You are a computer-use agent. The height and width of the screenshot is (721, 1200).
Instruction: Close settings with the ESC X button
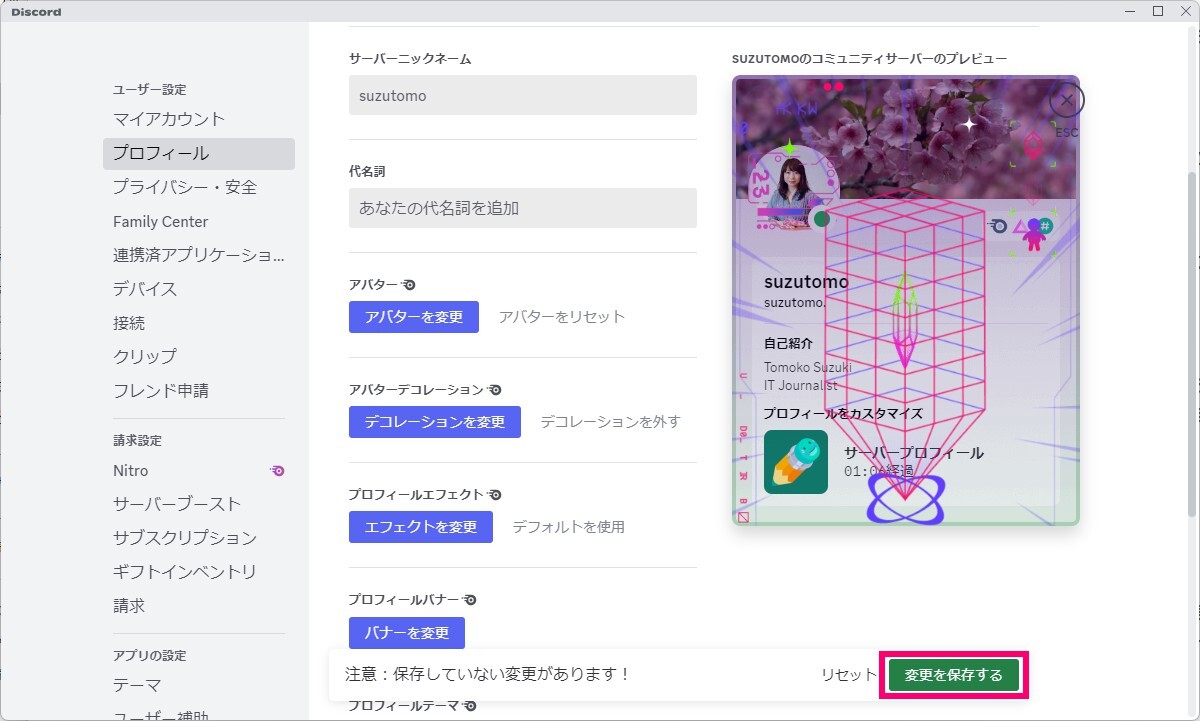click(x=1067, y=100)
